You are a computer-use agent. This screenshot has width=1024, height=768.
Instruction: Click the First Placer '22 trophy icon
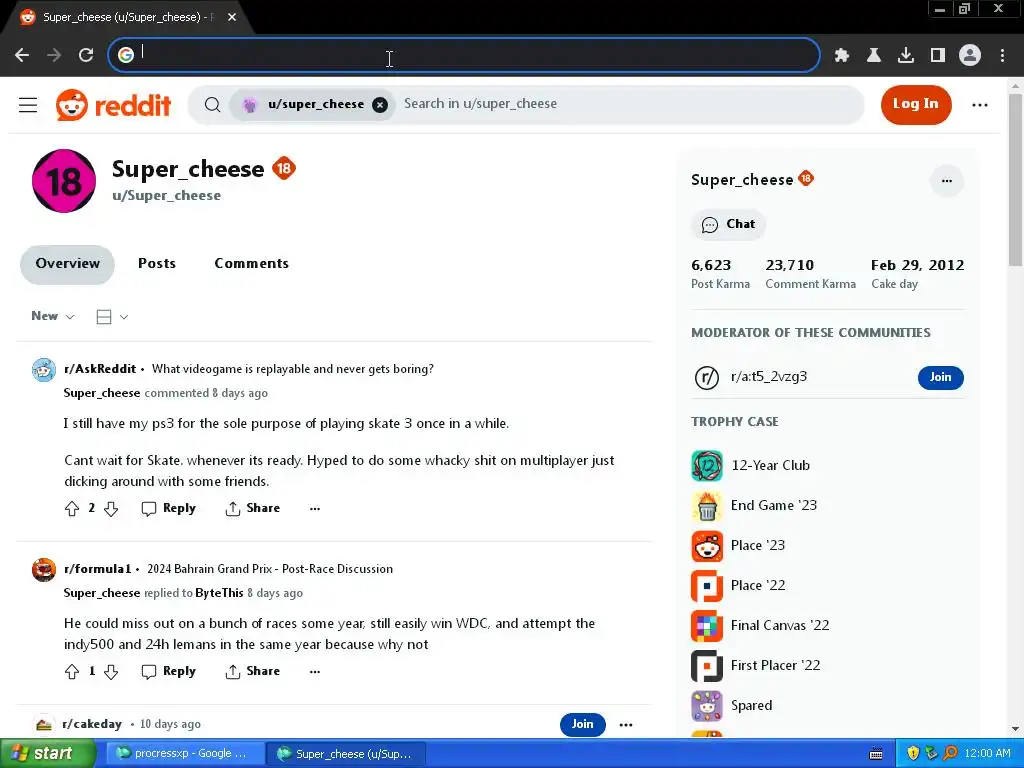coord(707,665)
